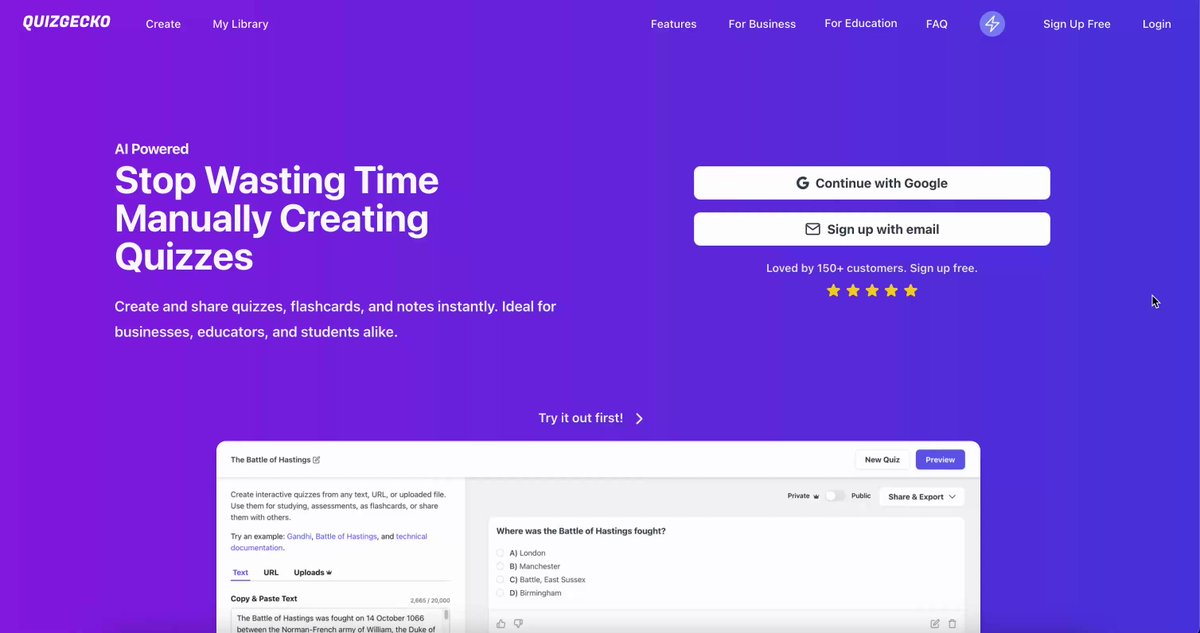This screenshot has width=1200, height=633.
Task: Click the thumbs down icon under the question
Action: (518, 622)
